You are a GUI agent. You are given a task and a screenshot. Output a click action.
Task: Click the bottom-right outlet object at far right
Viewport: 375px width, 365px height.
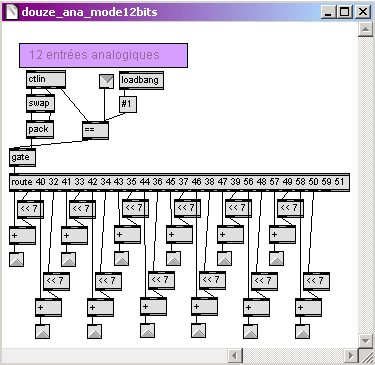pos(302,332)
